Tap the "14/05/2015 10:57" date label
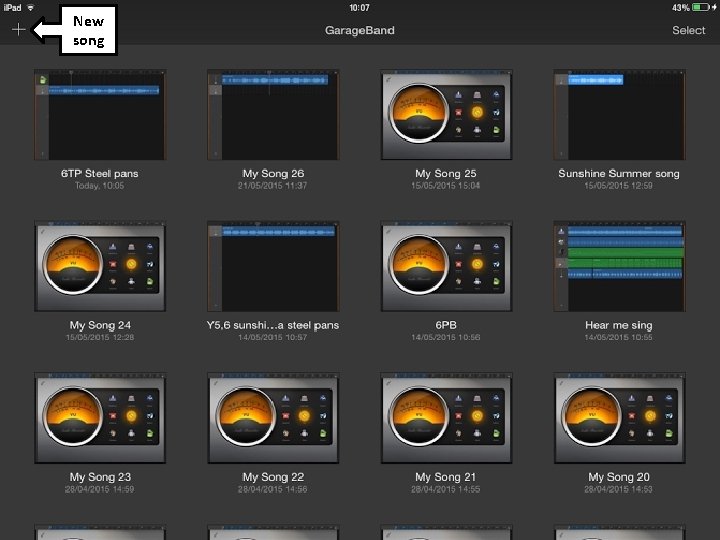This screenshot has height=540, width=720. point(272,338)
